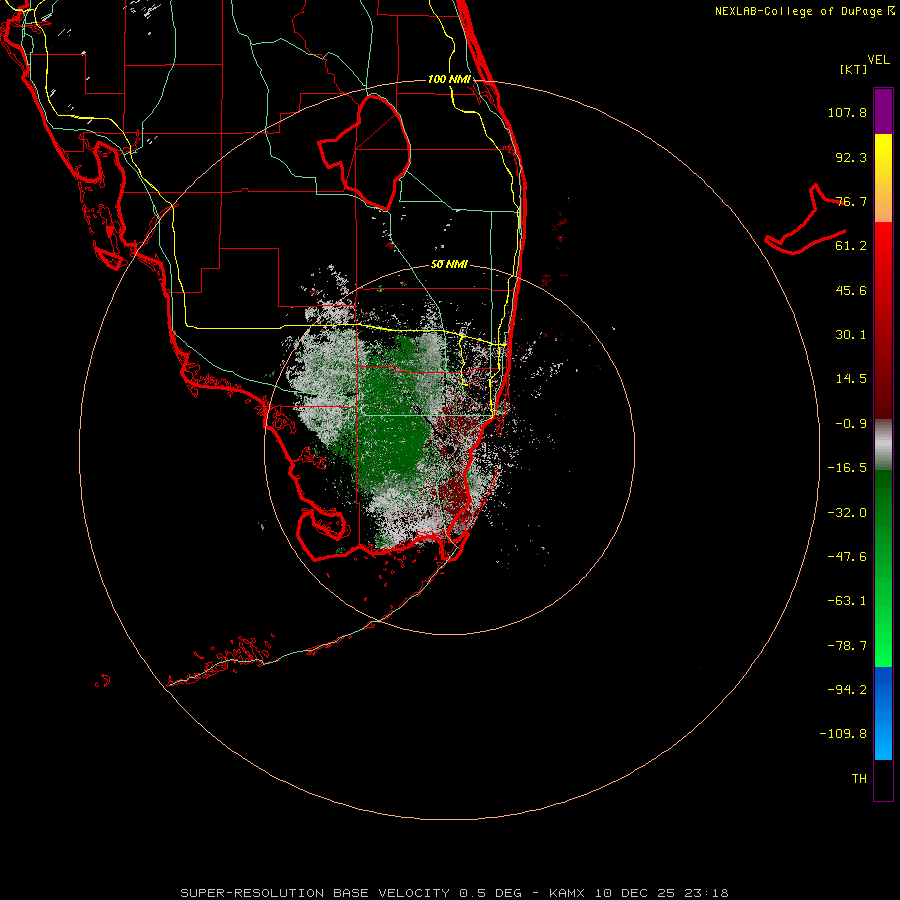
Task: Click the 50 NMI range ring label
Action: (449, 265)
